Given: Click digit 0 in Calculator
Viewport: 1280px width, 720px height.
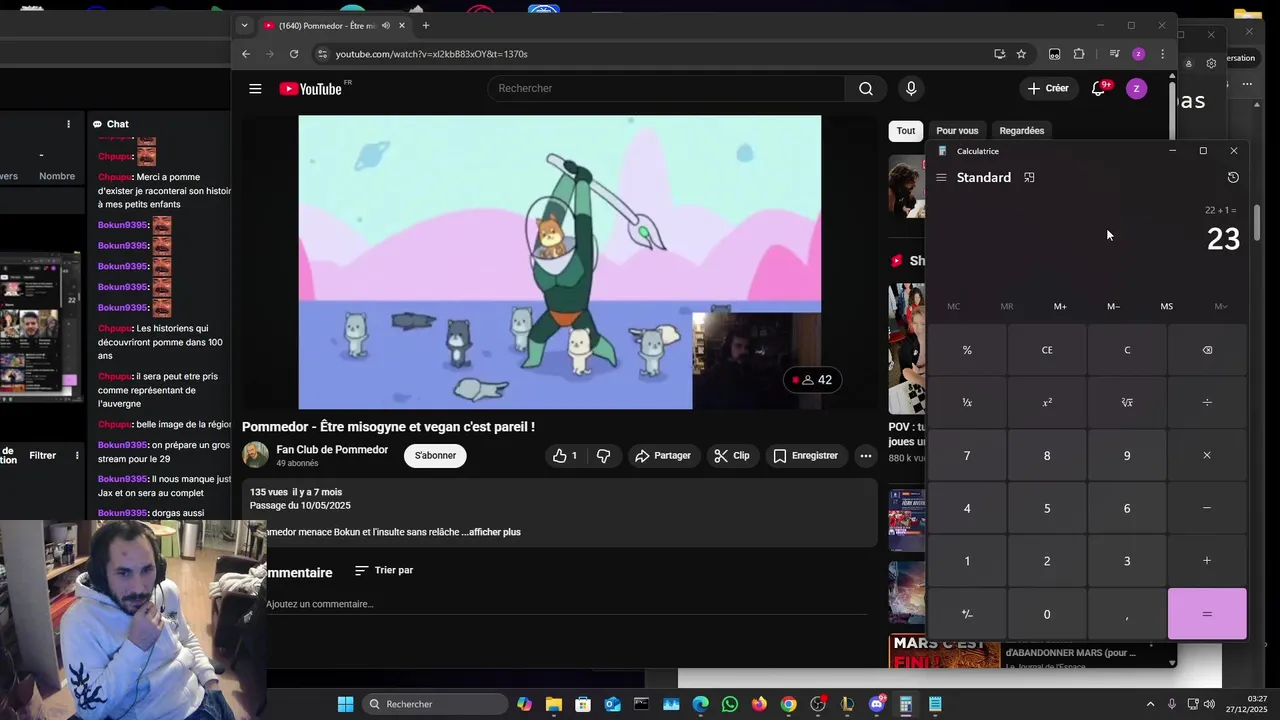Looking at the screenshot, I should coord(1047,614).
